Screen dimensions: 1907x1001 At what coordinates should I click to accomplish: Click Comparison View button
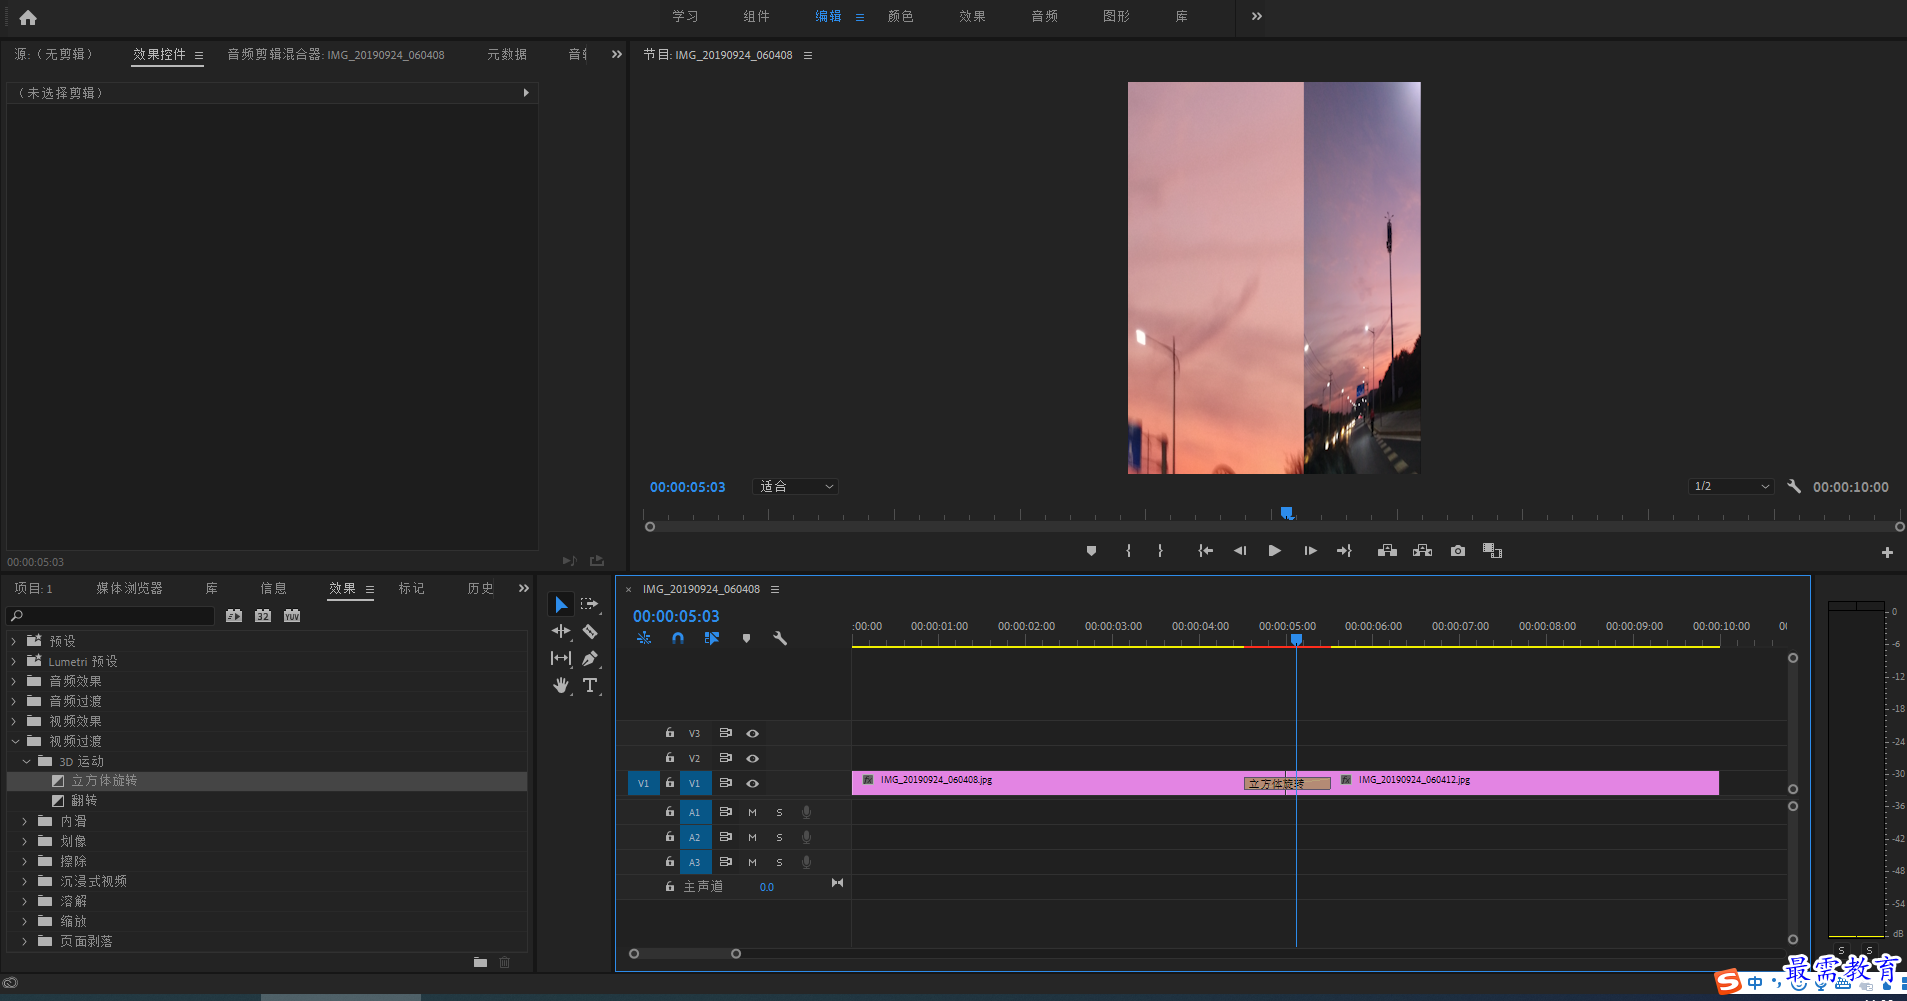coord(1492,551)
